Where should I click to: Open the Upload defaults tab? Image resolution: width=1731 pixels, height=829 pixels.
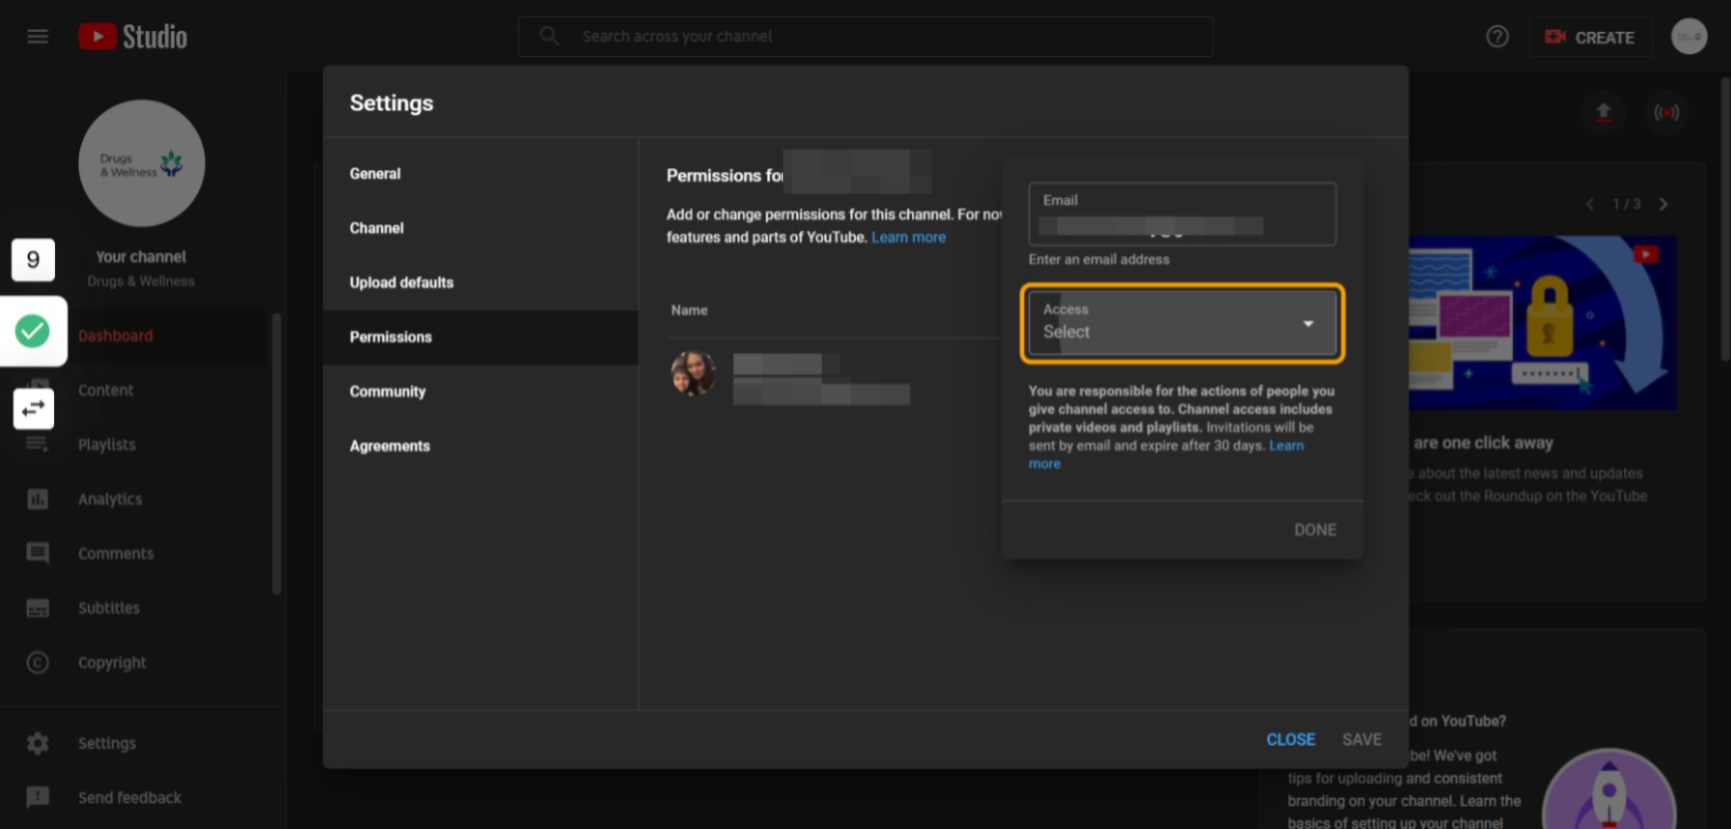[x=480, y=282]
